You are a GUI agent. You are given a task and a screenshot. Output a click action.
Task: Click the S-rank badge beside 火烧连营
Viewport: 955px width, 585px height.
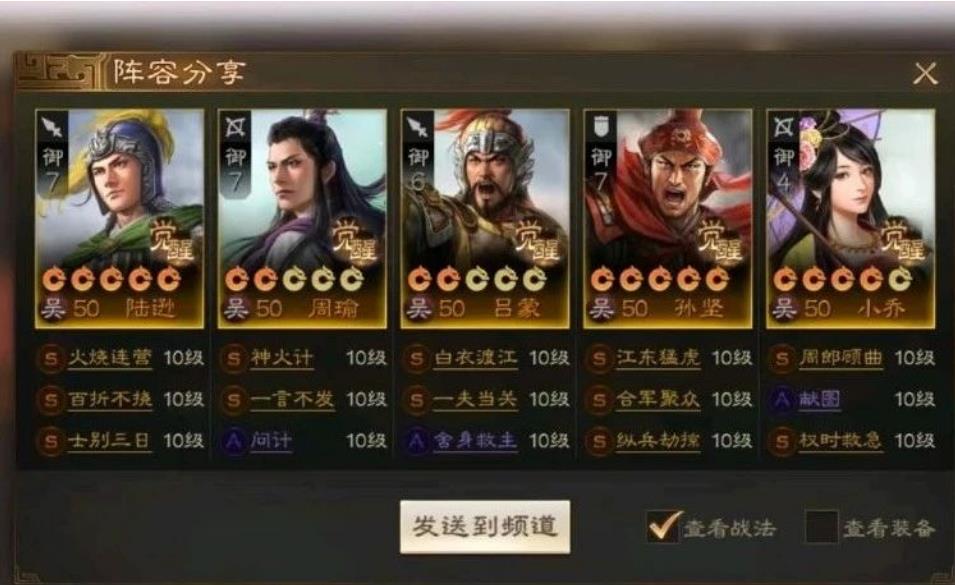tap(51, 358)
